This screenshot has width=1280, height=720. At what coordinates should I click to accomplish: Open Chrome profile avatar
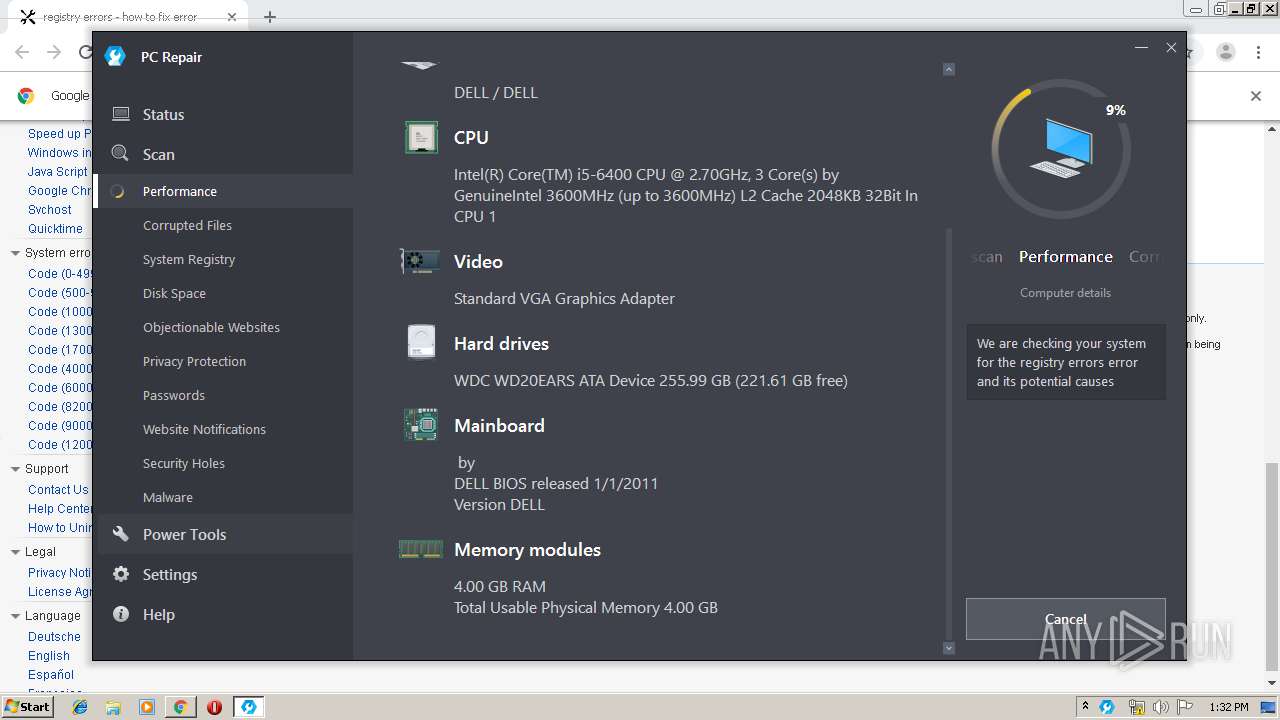[x=1226, y=52]
